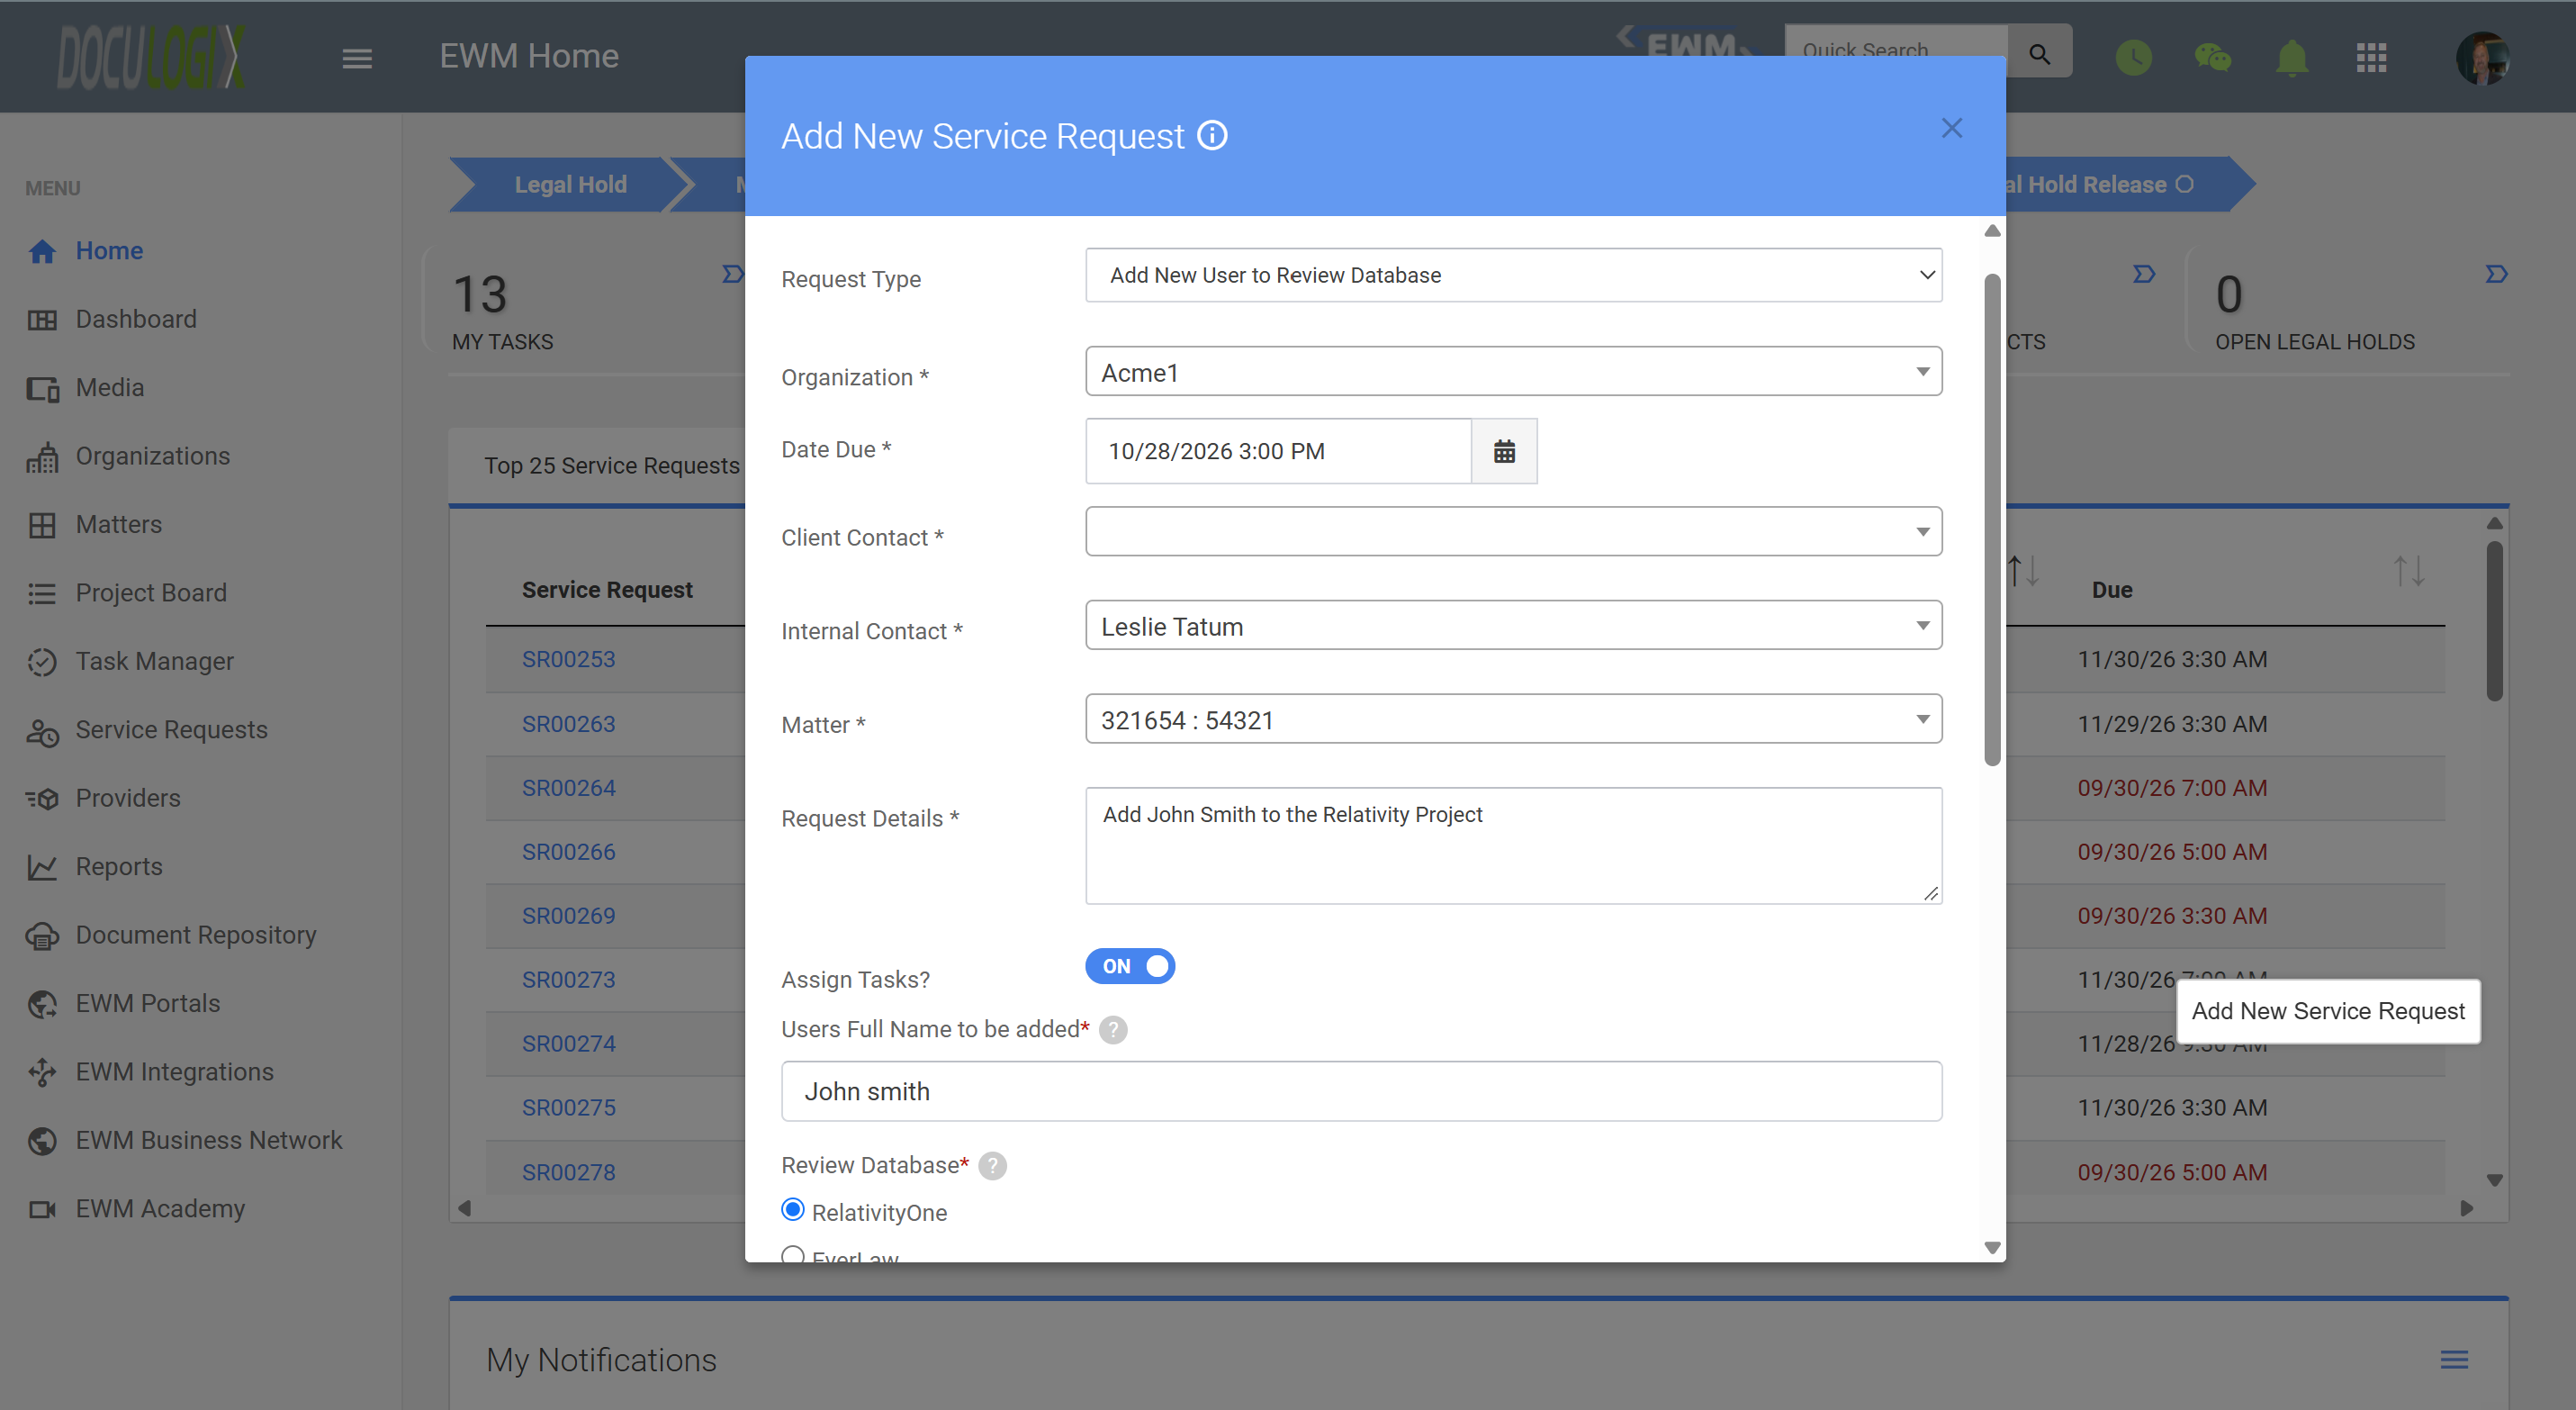Click sort arrows on Due column

coord(2408,572)
